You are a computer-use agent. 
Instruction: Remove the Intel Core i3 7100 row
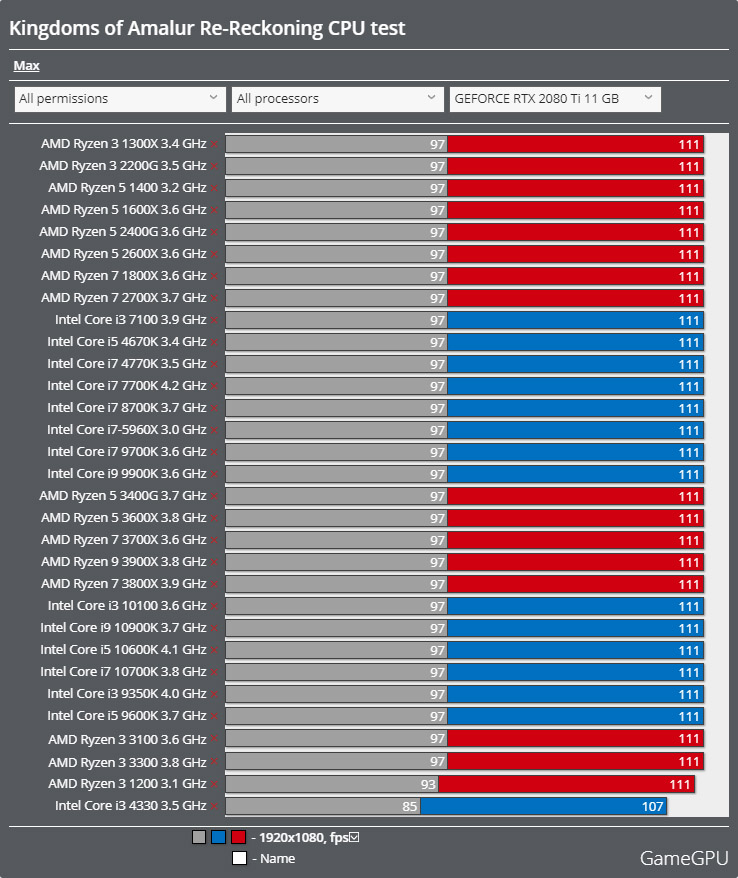pyautogui.click(x=214, y=320)
